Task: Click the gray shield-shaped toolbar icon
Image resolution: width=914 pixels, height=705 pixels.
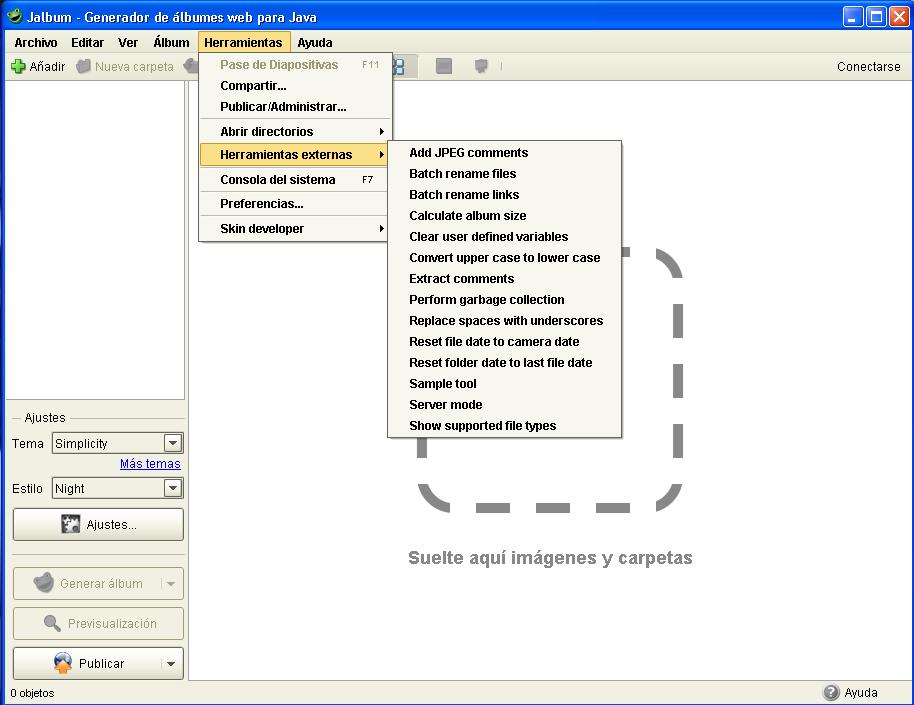Action: pyautogui.click(x=481, y=66)
